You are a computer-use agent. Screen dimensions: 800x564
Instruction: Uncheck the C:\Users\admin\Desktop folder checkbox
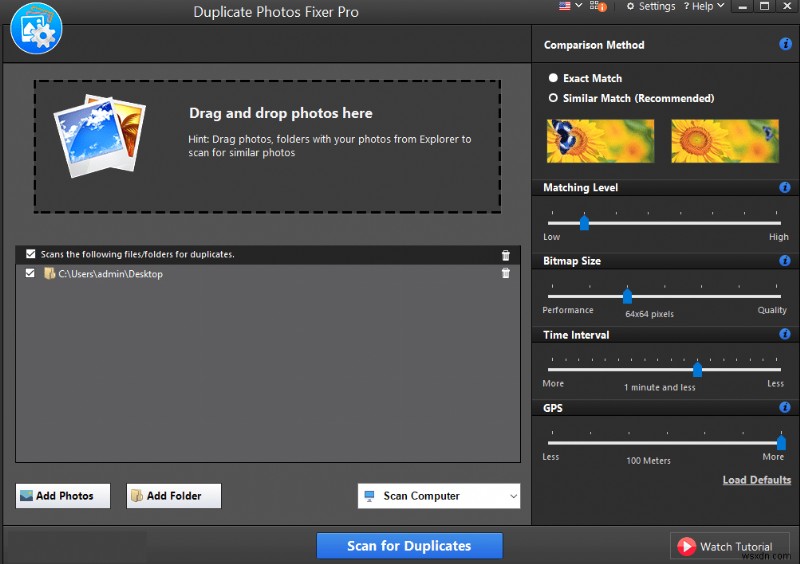point(30,274)
